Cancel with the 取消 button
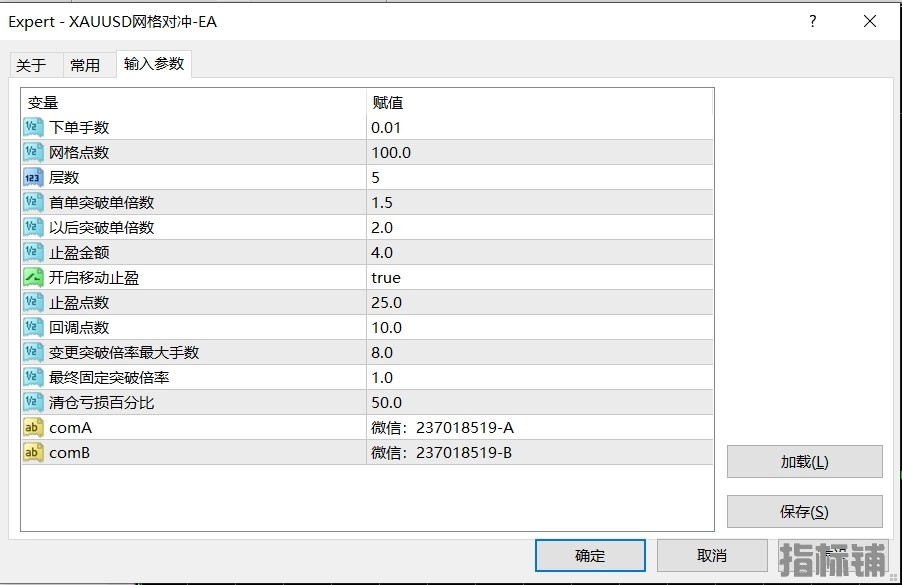 (712, 556)
